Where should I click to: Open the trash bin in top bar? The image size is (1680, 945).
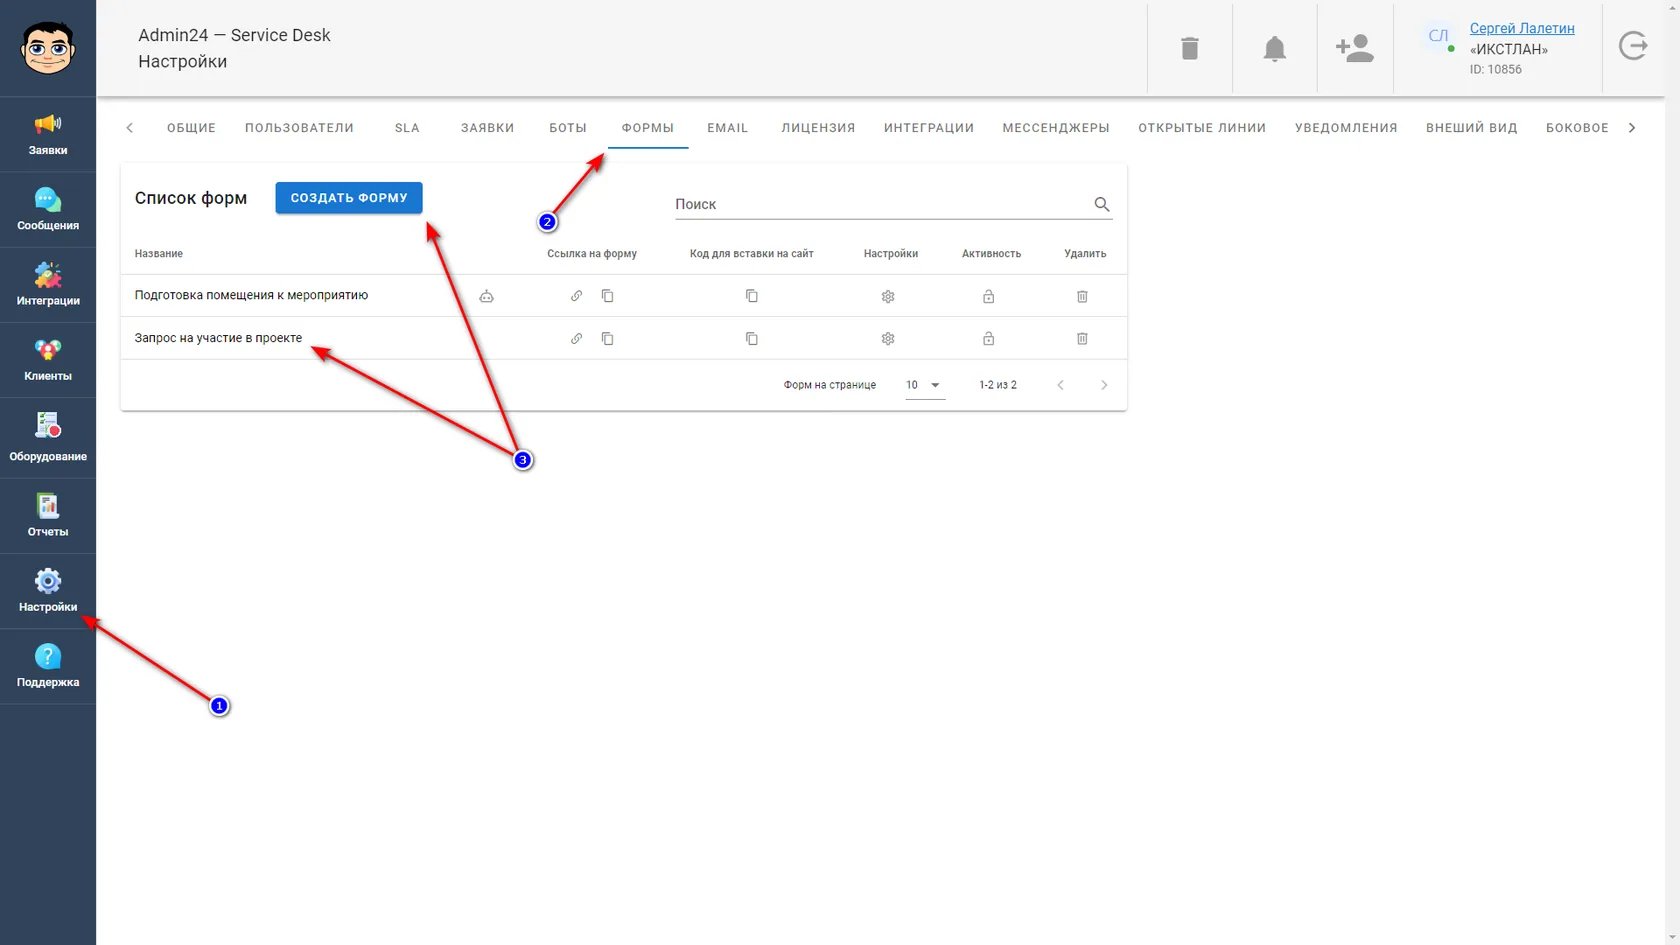(1189, 48)
